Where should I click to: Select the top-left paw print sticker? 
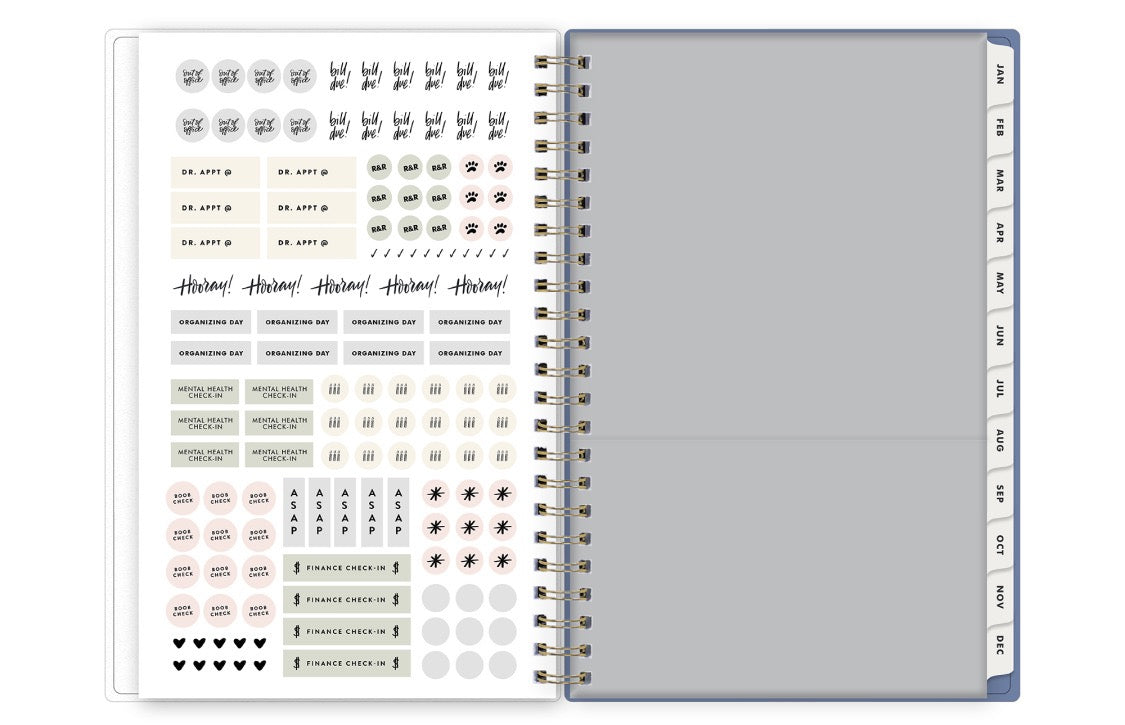pos(471,167)
